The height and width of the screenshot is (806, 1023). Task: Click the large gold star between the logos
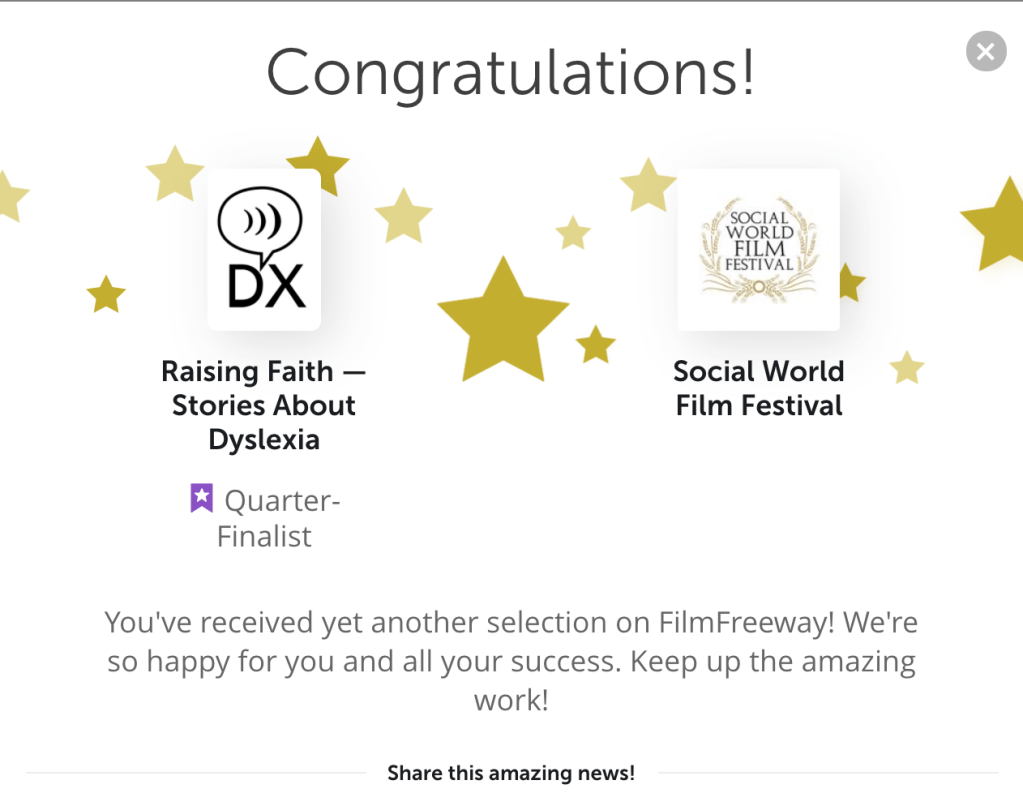[503, 321]
